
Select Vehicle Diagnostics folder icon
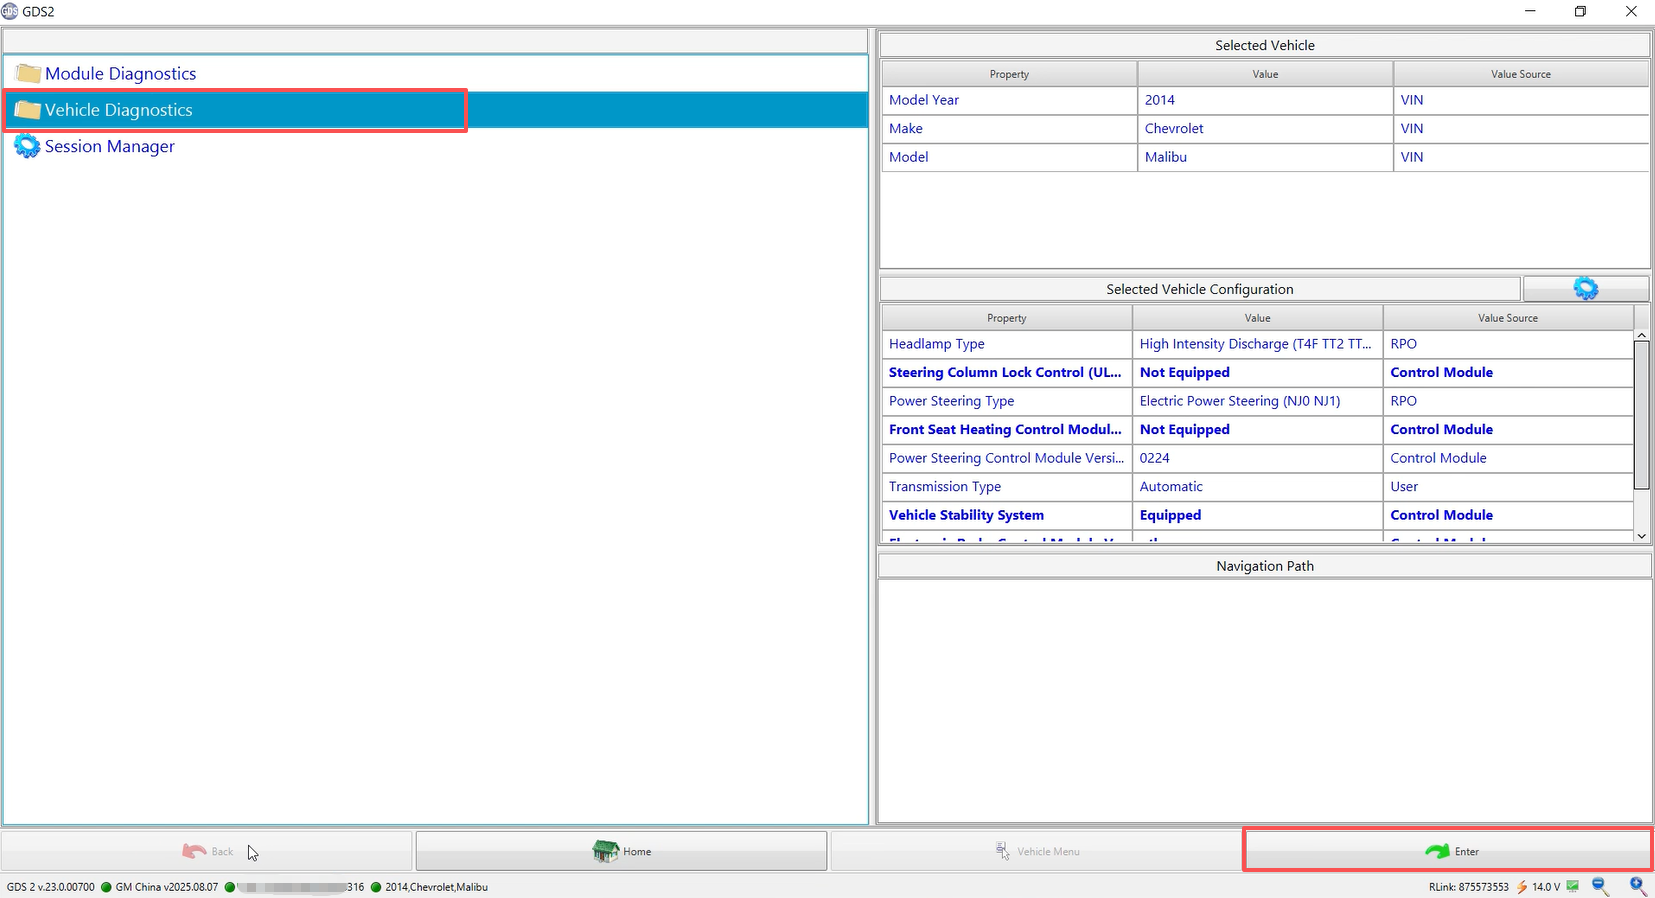(27, 110)
